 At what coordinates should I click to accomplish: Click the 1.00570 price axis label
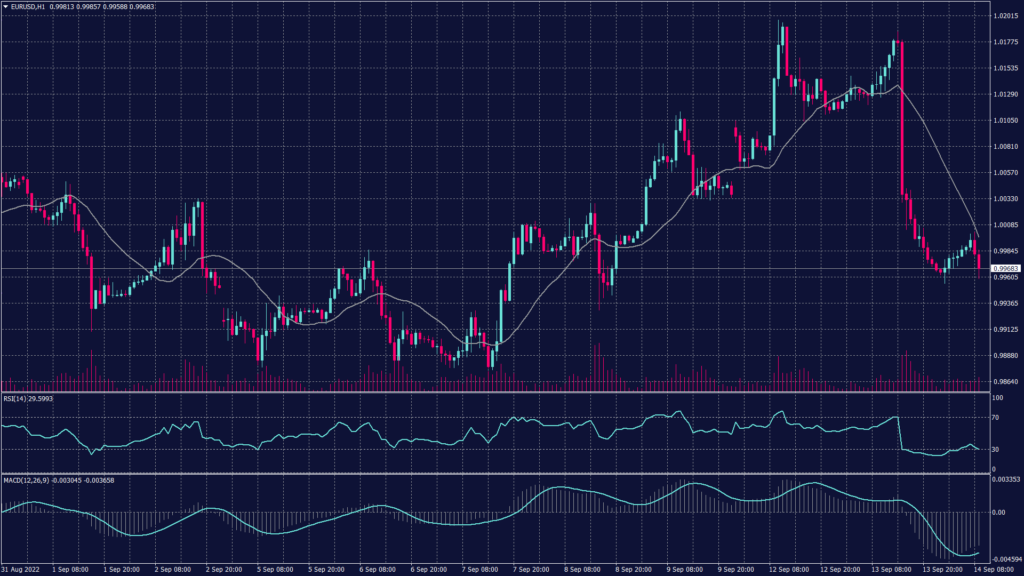(1004, 173)
